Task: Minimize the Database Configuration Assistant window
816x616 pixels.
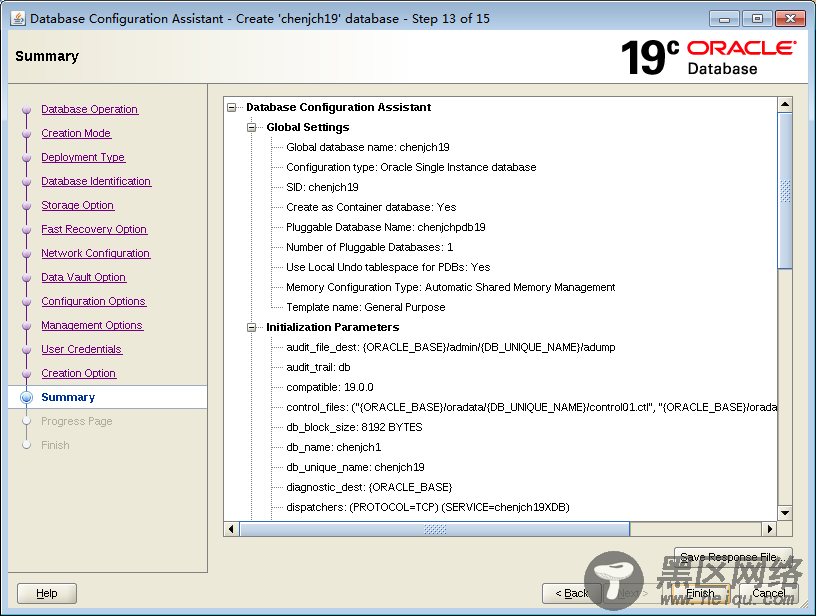Action: point(723,19)
